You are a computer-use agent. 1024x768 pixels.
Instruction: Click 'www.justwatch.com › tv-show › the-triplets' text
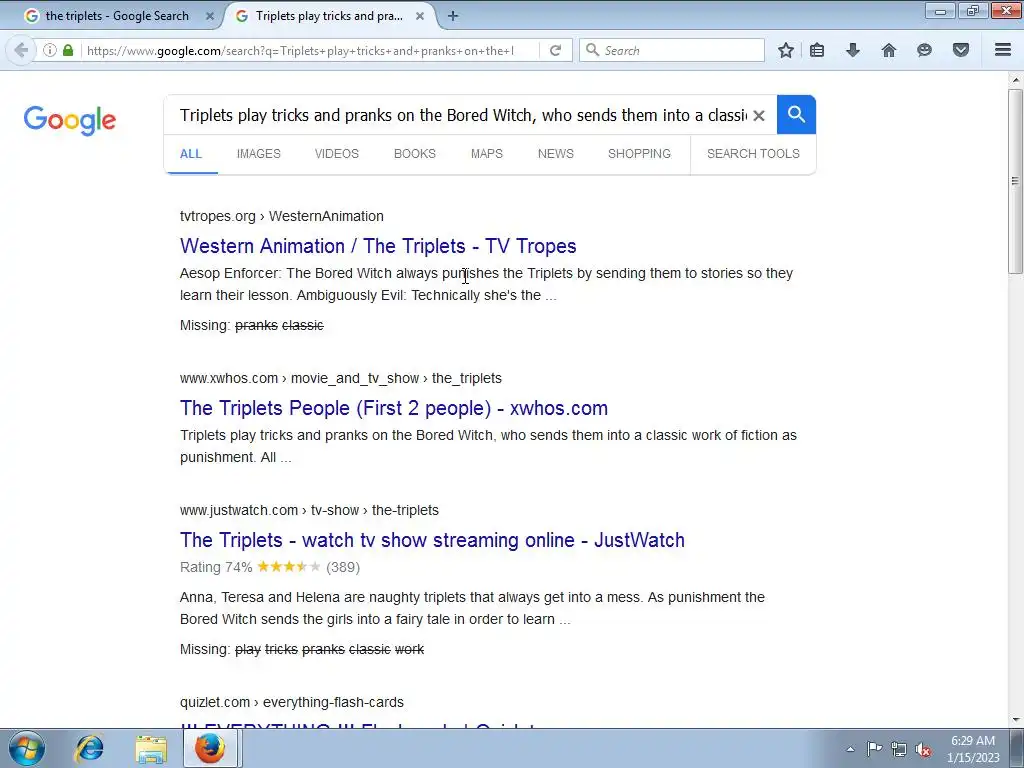309,510
